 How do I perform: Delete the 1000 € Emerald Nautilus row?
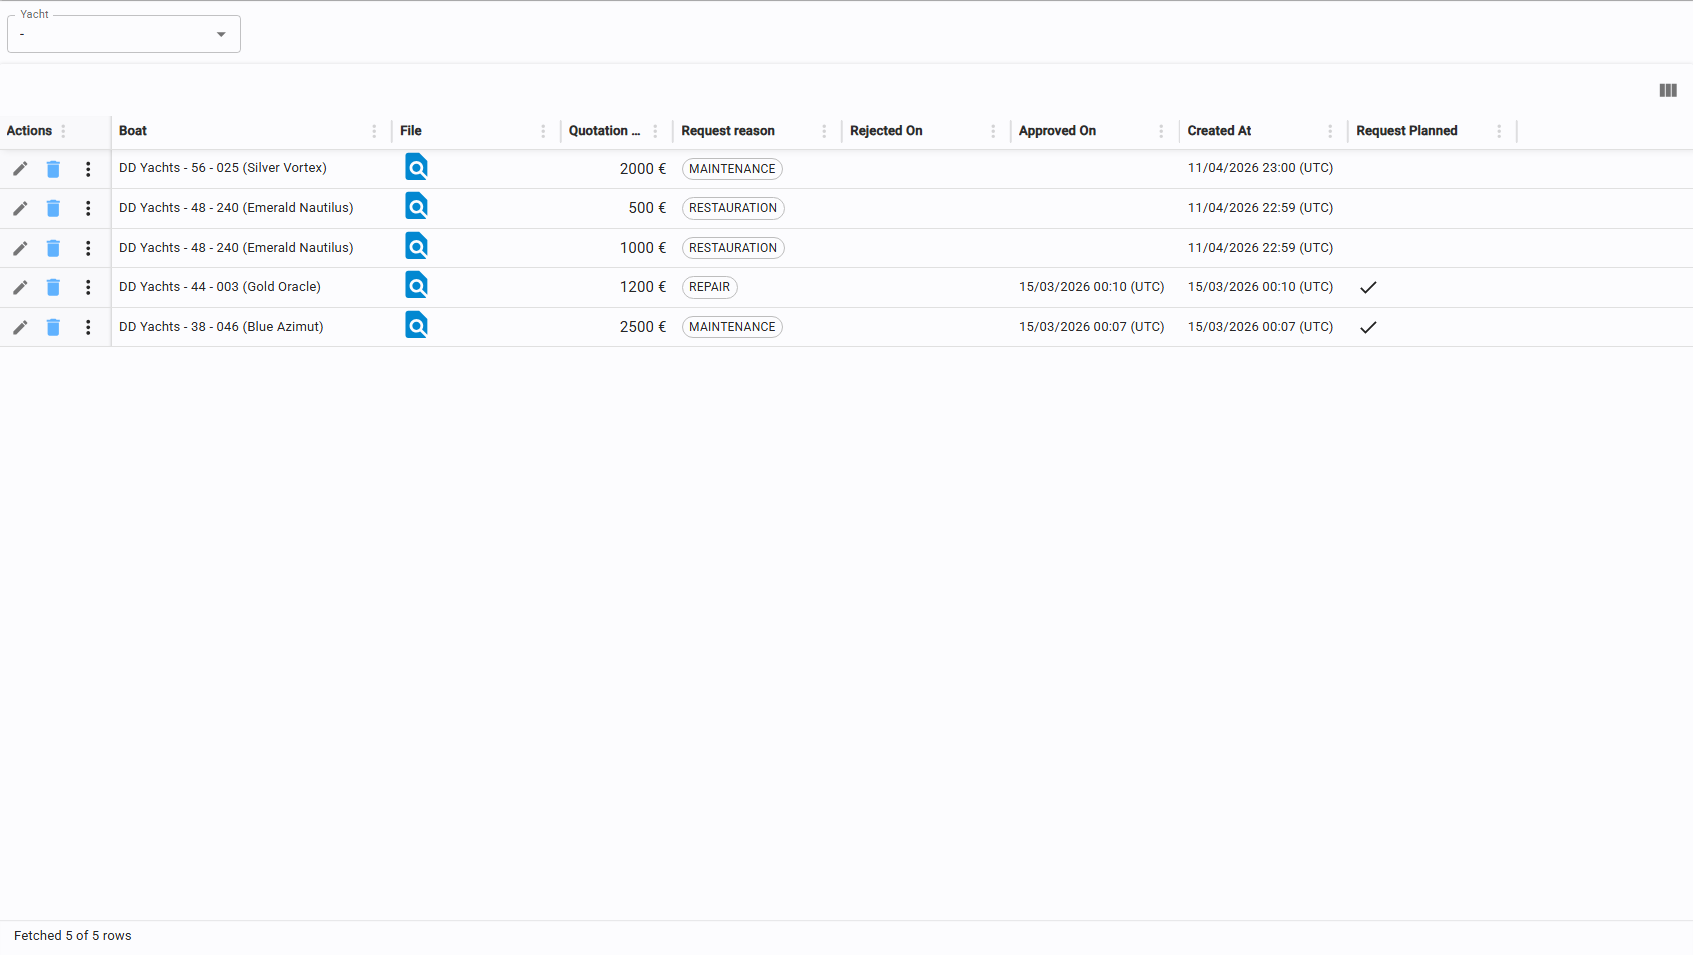[x=53, y=248]
